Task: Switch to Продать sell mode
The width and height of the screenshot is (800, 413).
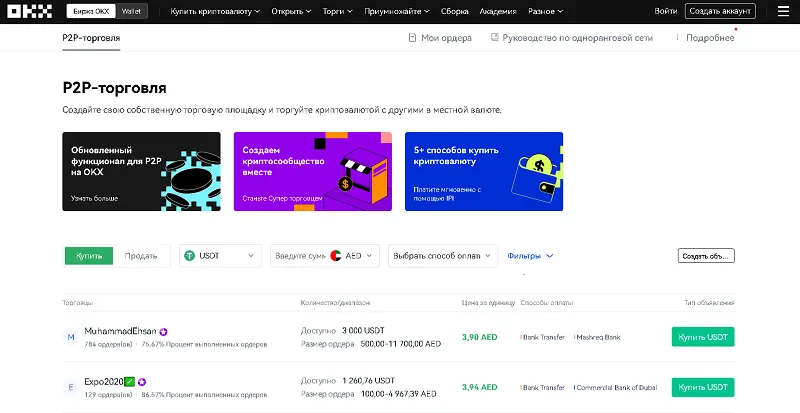Action: click(141, 256)
